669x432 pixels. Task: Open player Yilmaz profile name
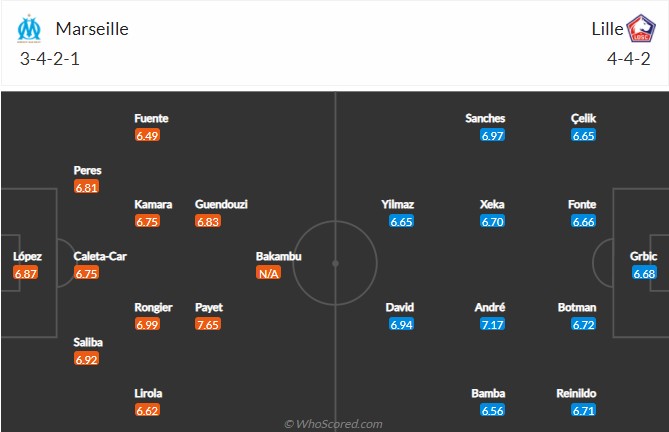[398, 204]
